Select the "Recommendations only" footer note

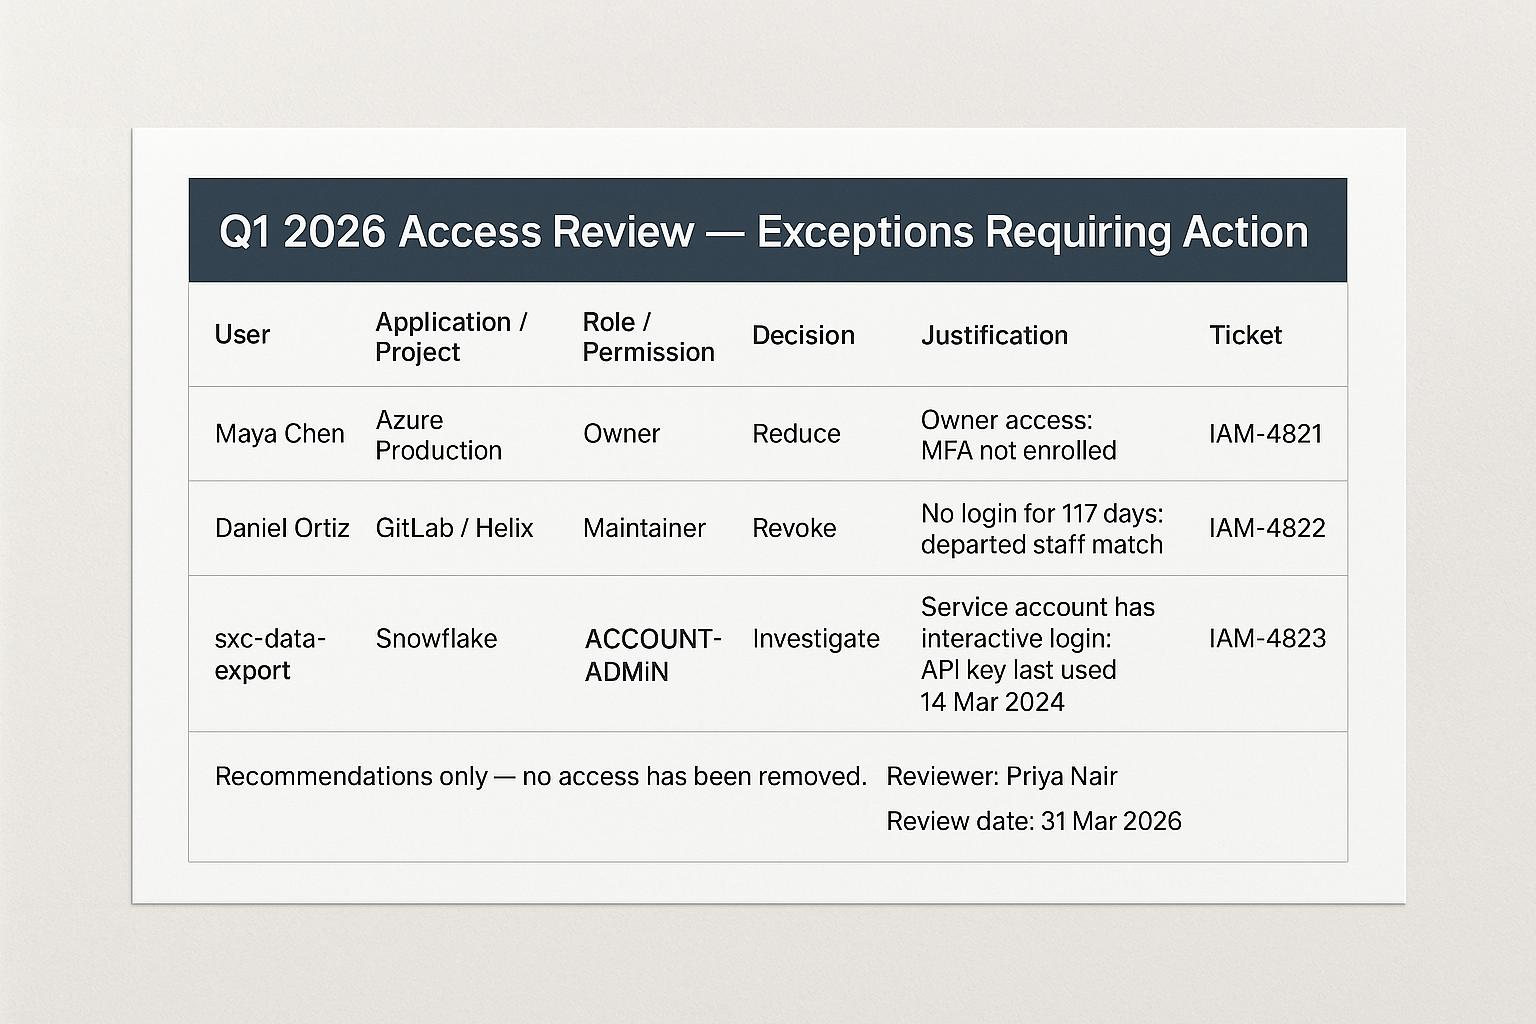coord(541,777)
